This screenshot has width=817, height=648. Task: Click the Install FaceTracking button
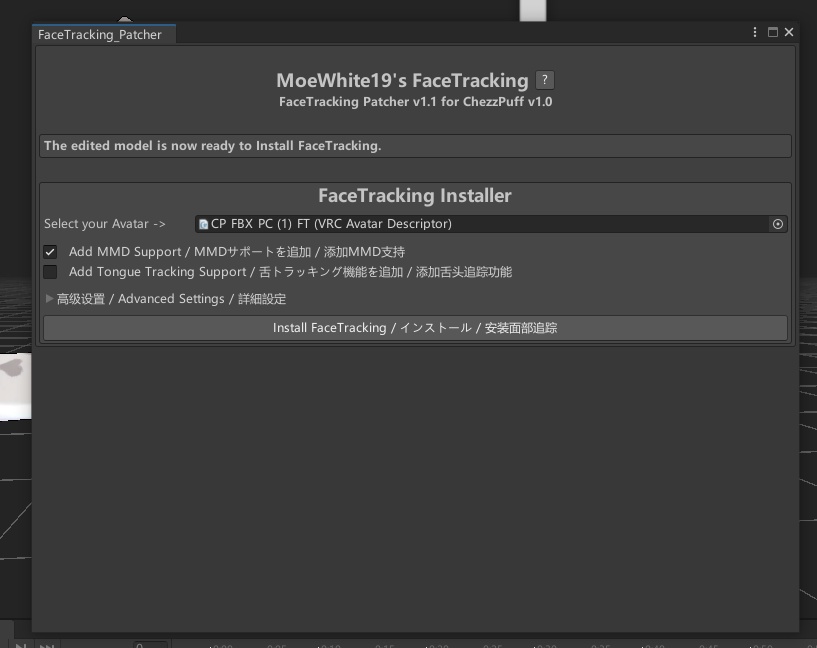414,327
